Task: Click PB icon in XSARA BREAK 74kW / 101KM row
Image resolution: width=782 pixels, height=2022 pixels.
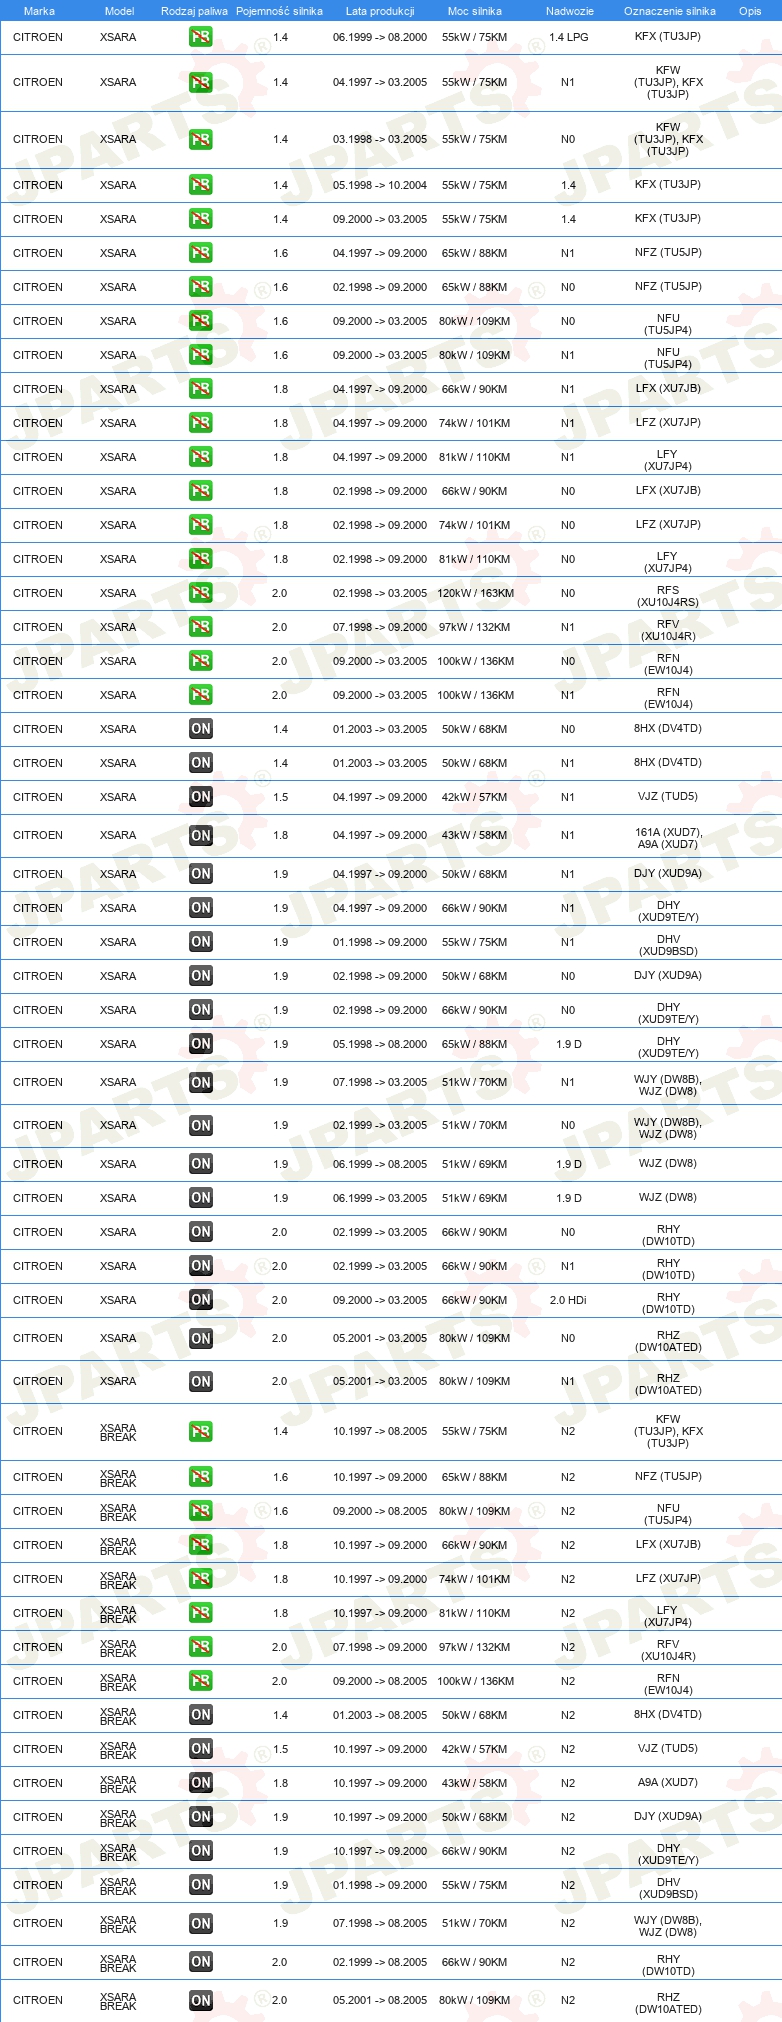Action: pos(201,1579)
